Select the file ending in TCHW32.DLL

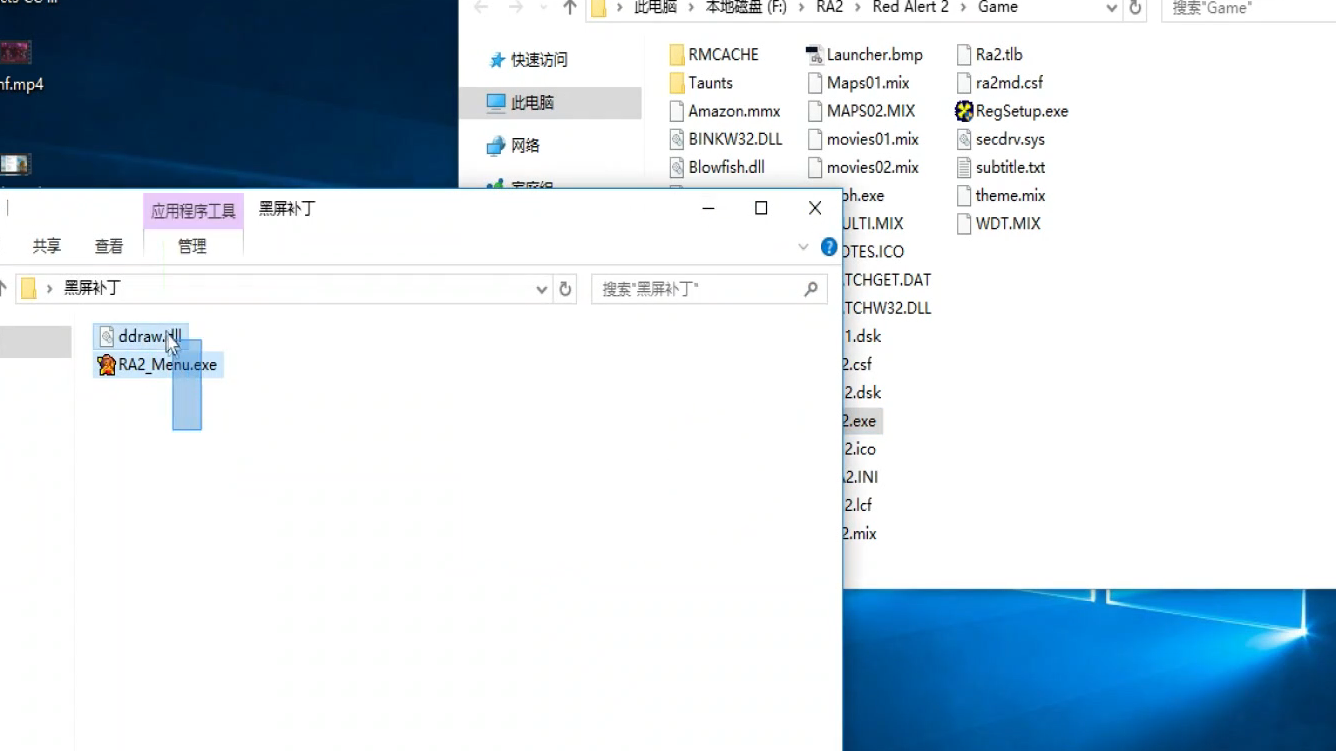(888, 308)
